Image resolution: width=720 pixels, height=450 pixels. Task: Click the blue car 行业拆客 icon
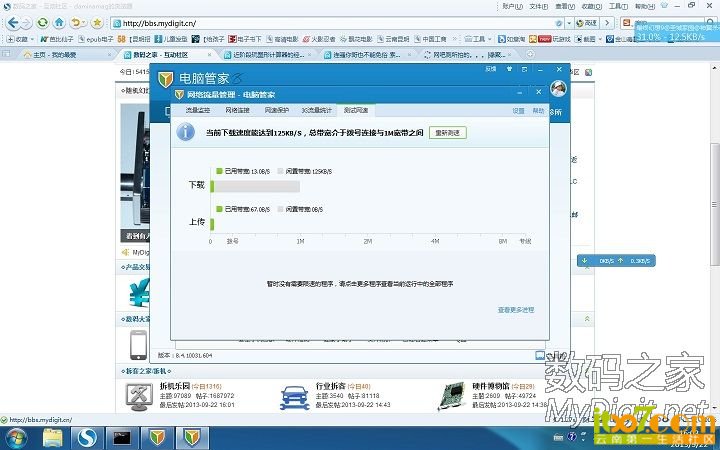pos(294,397)
